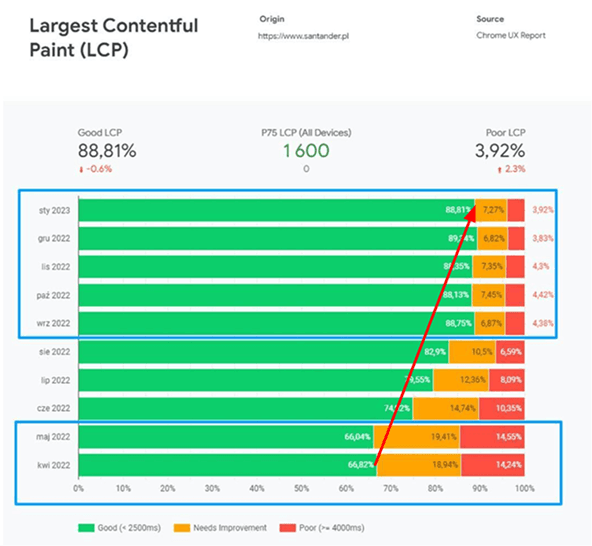Screen dimensions: 592x546
Task: Select the green bar for sty 2023
Action: 277,210
